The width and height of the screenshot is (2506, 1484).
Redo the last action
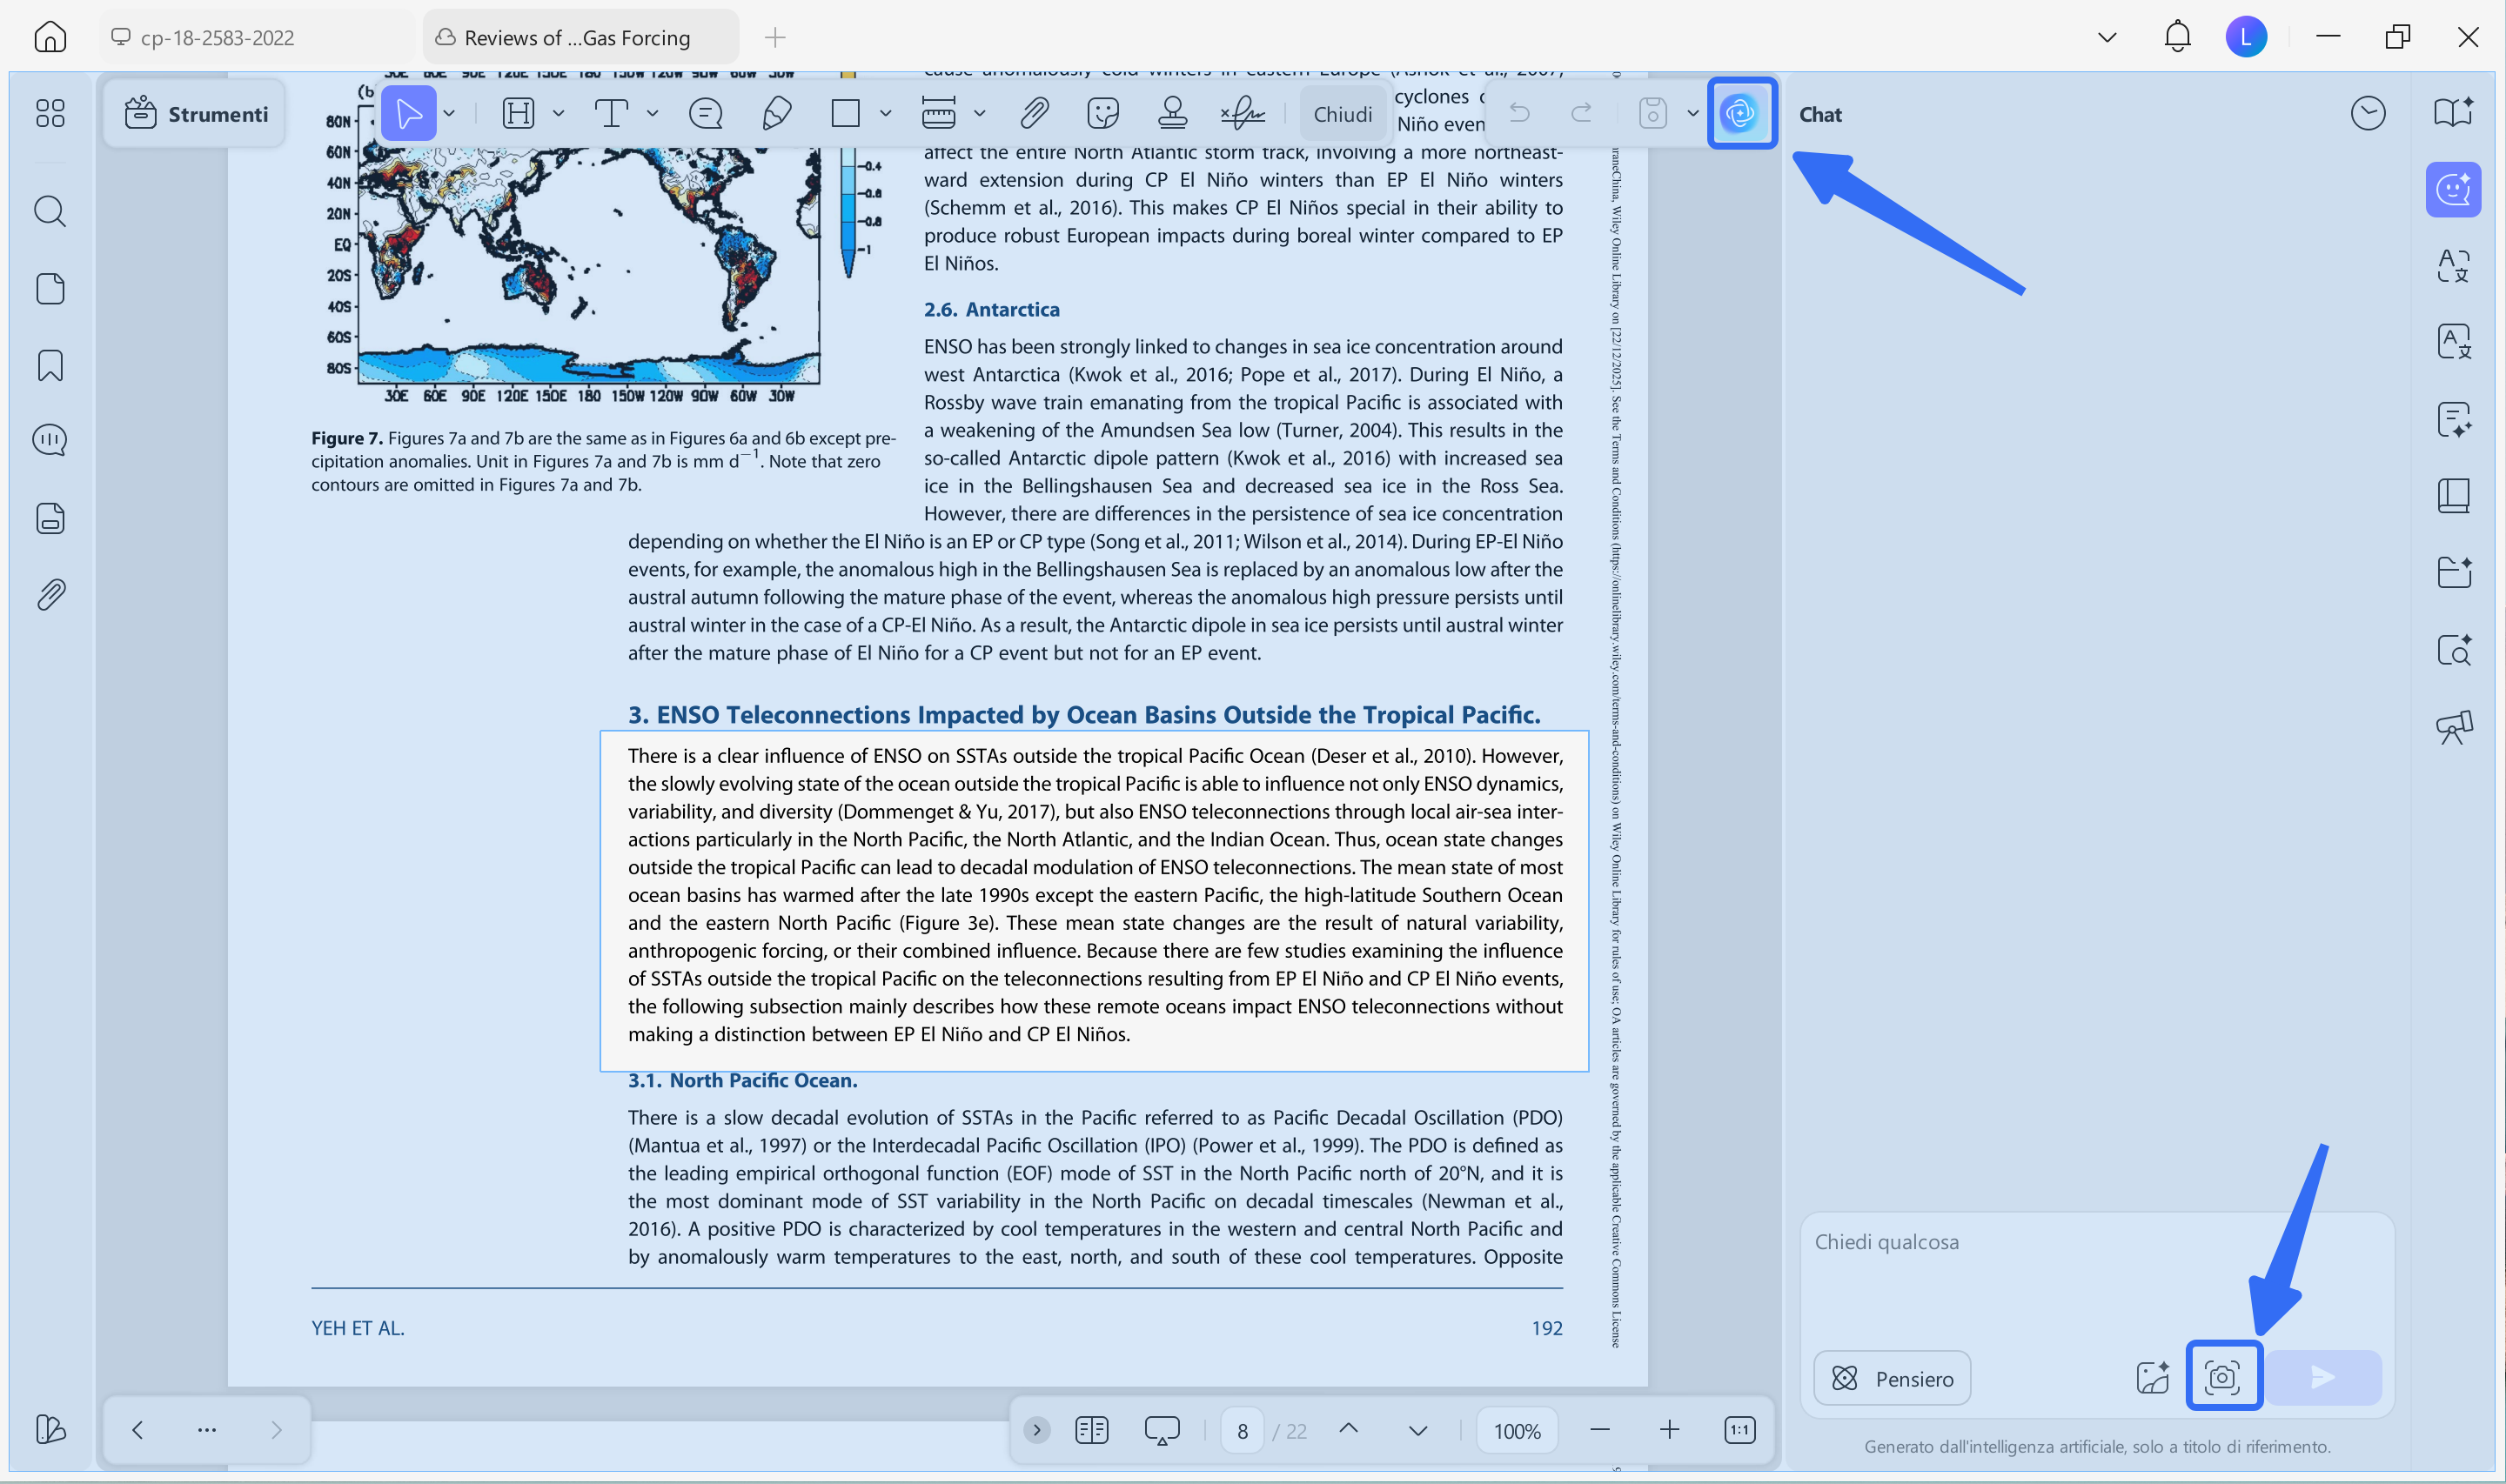(1581, 113)
